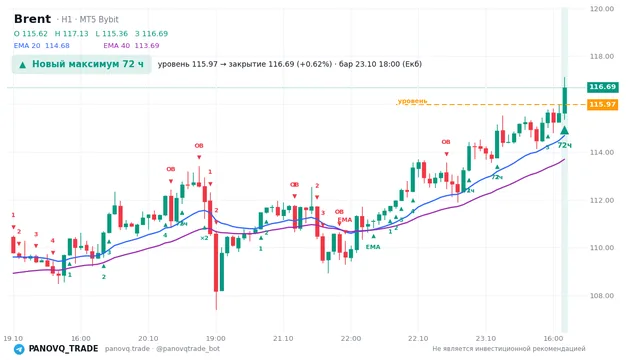The image size is (640, 360).
Task: Click the green EMA signal label
Action: click(373, 247)
